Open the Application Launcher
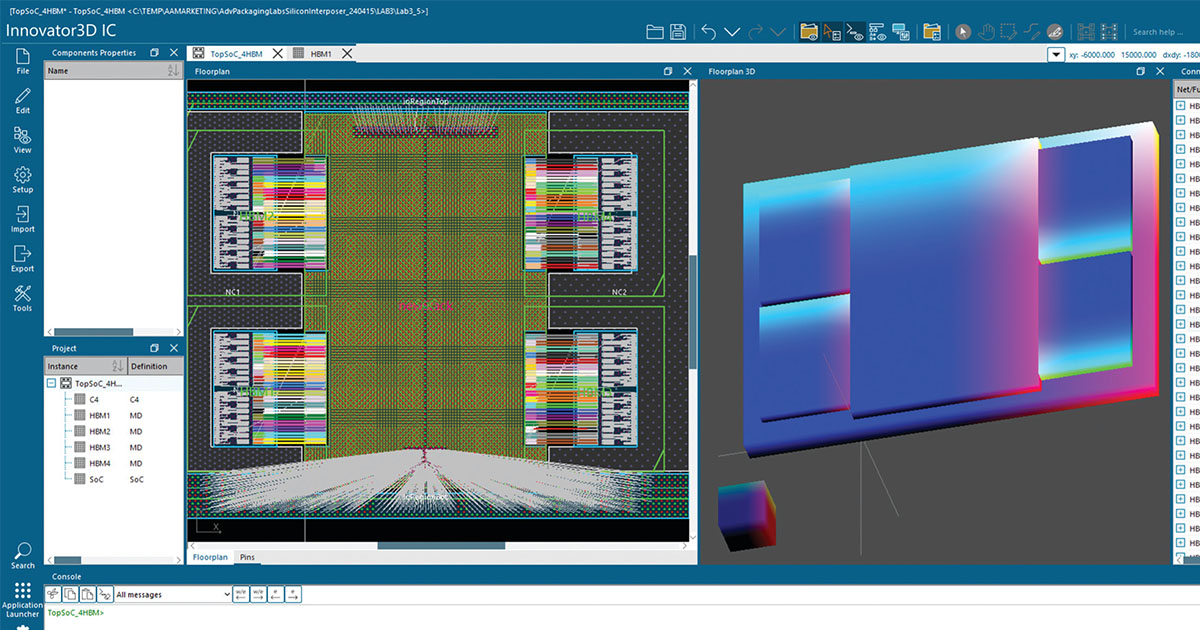The width and height of the screenshot is (1200, 630). coord(22,601)
